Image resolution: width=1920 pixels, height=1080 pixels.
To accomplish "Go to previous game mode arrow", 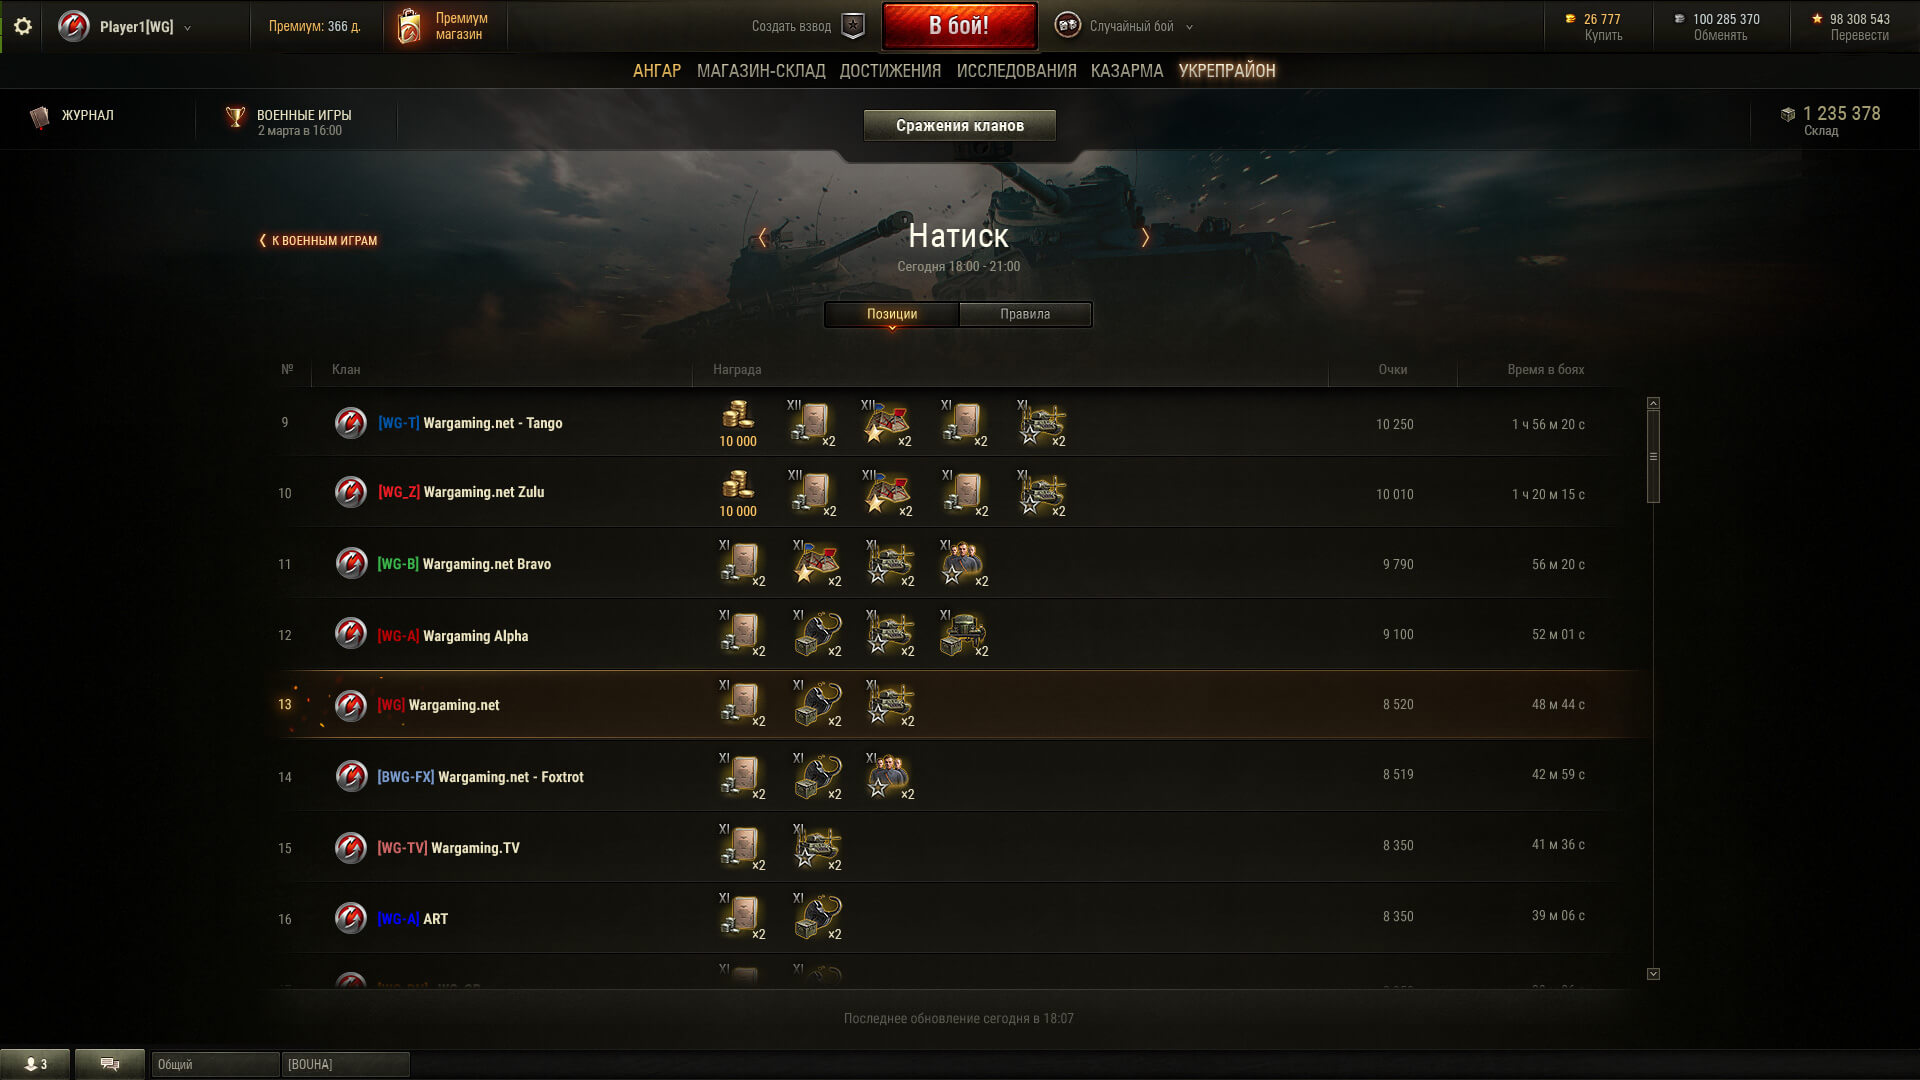I will point(762,237).
